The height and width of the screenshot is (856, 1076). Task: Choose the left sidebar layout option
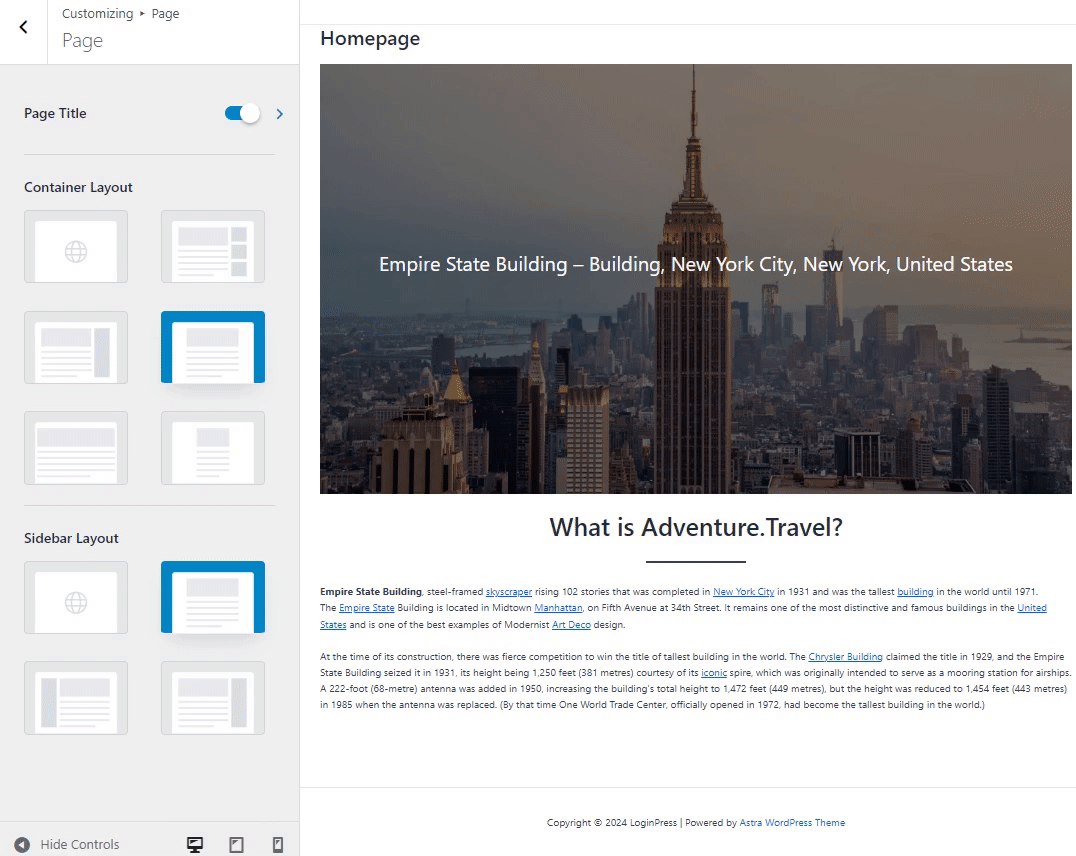(x=76, y=697)
